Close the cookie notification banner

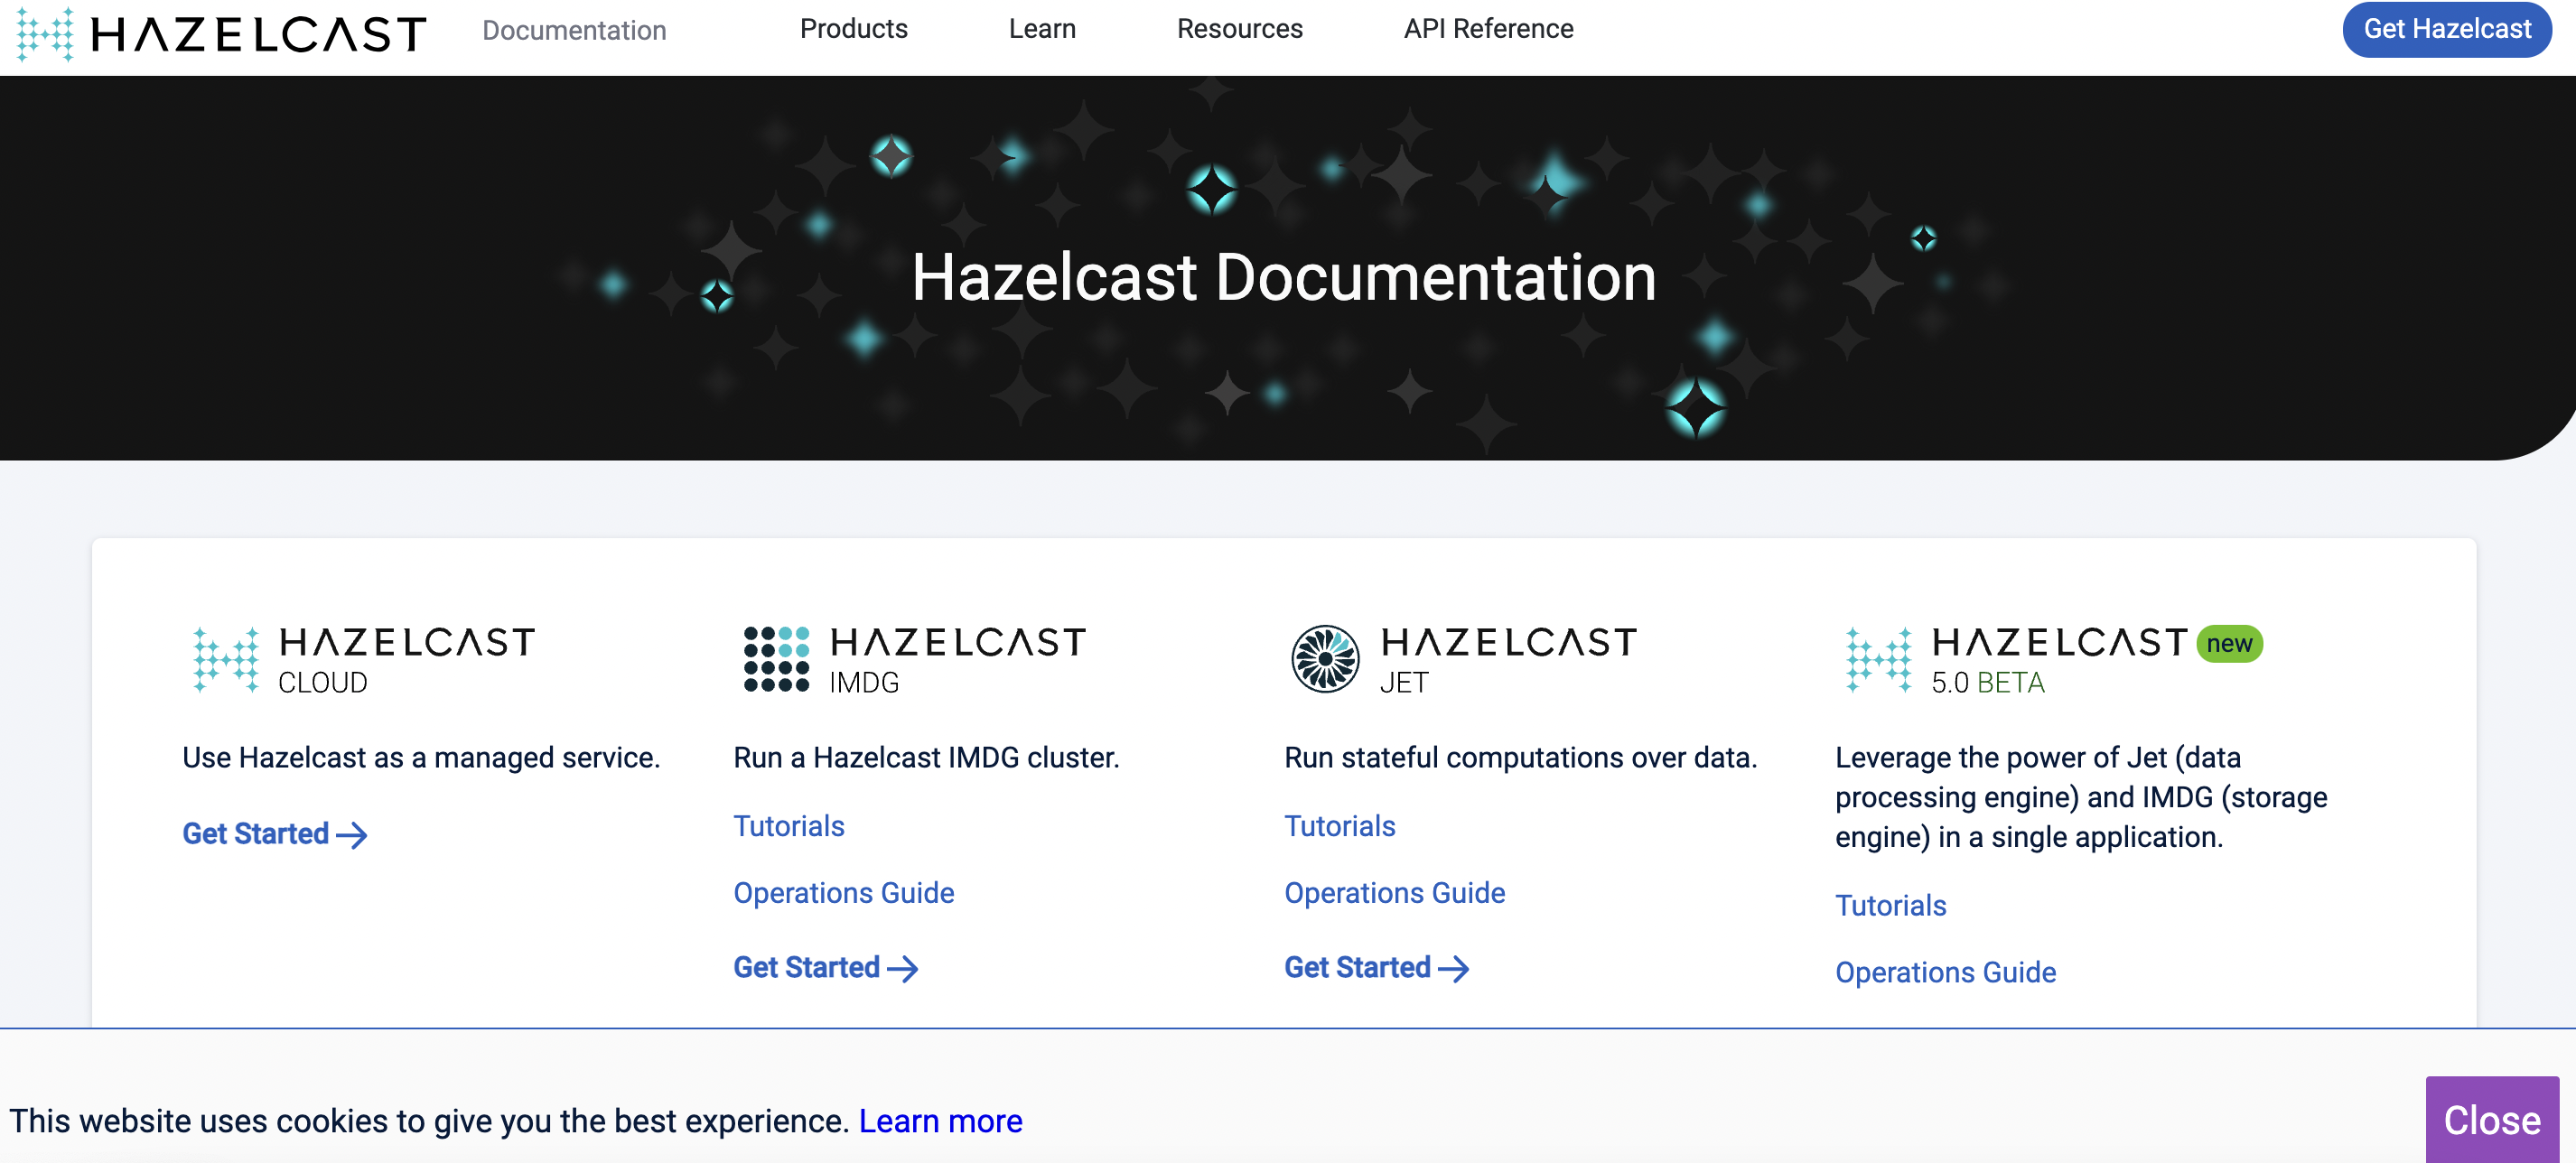click(2491, 1120)
